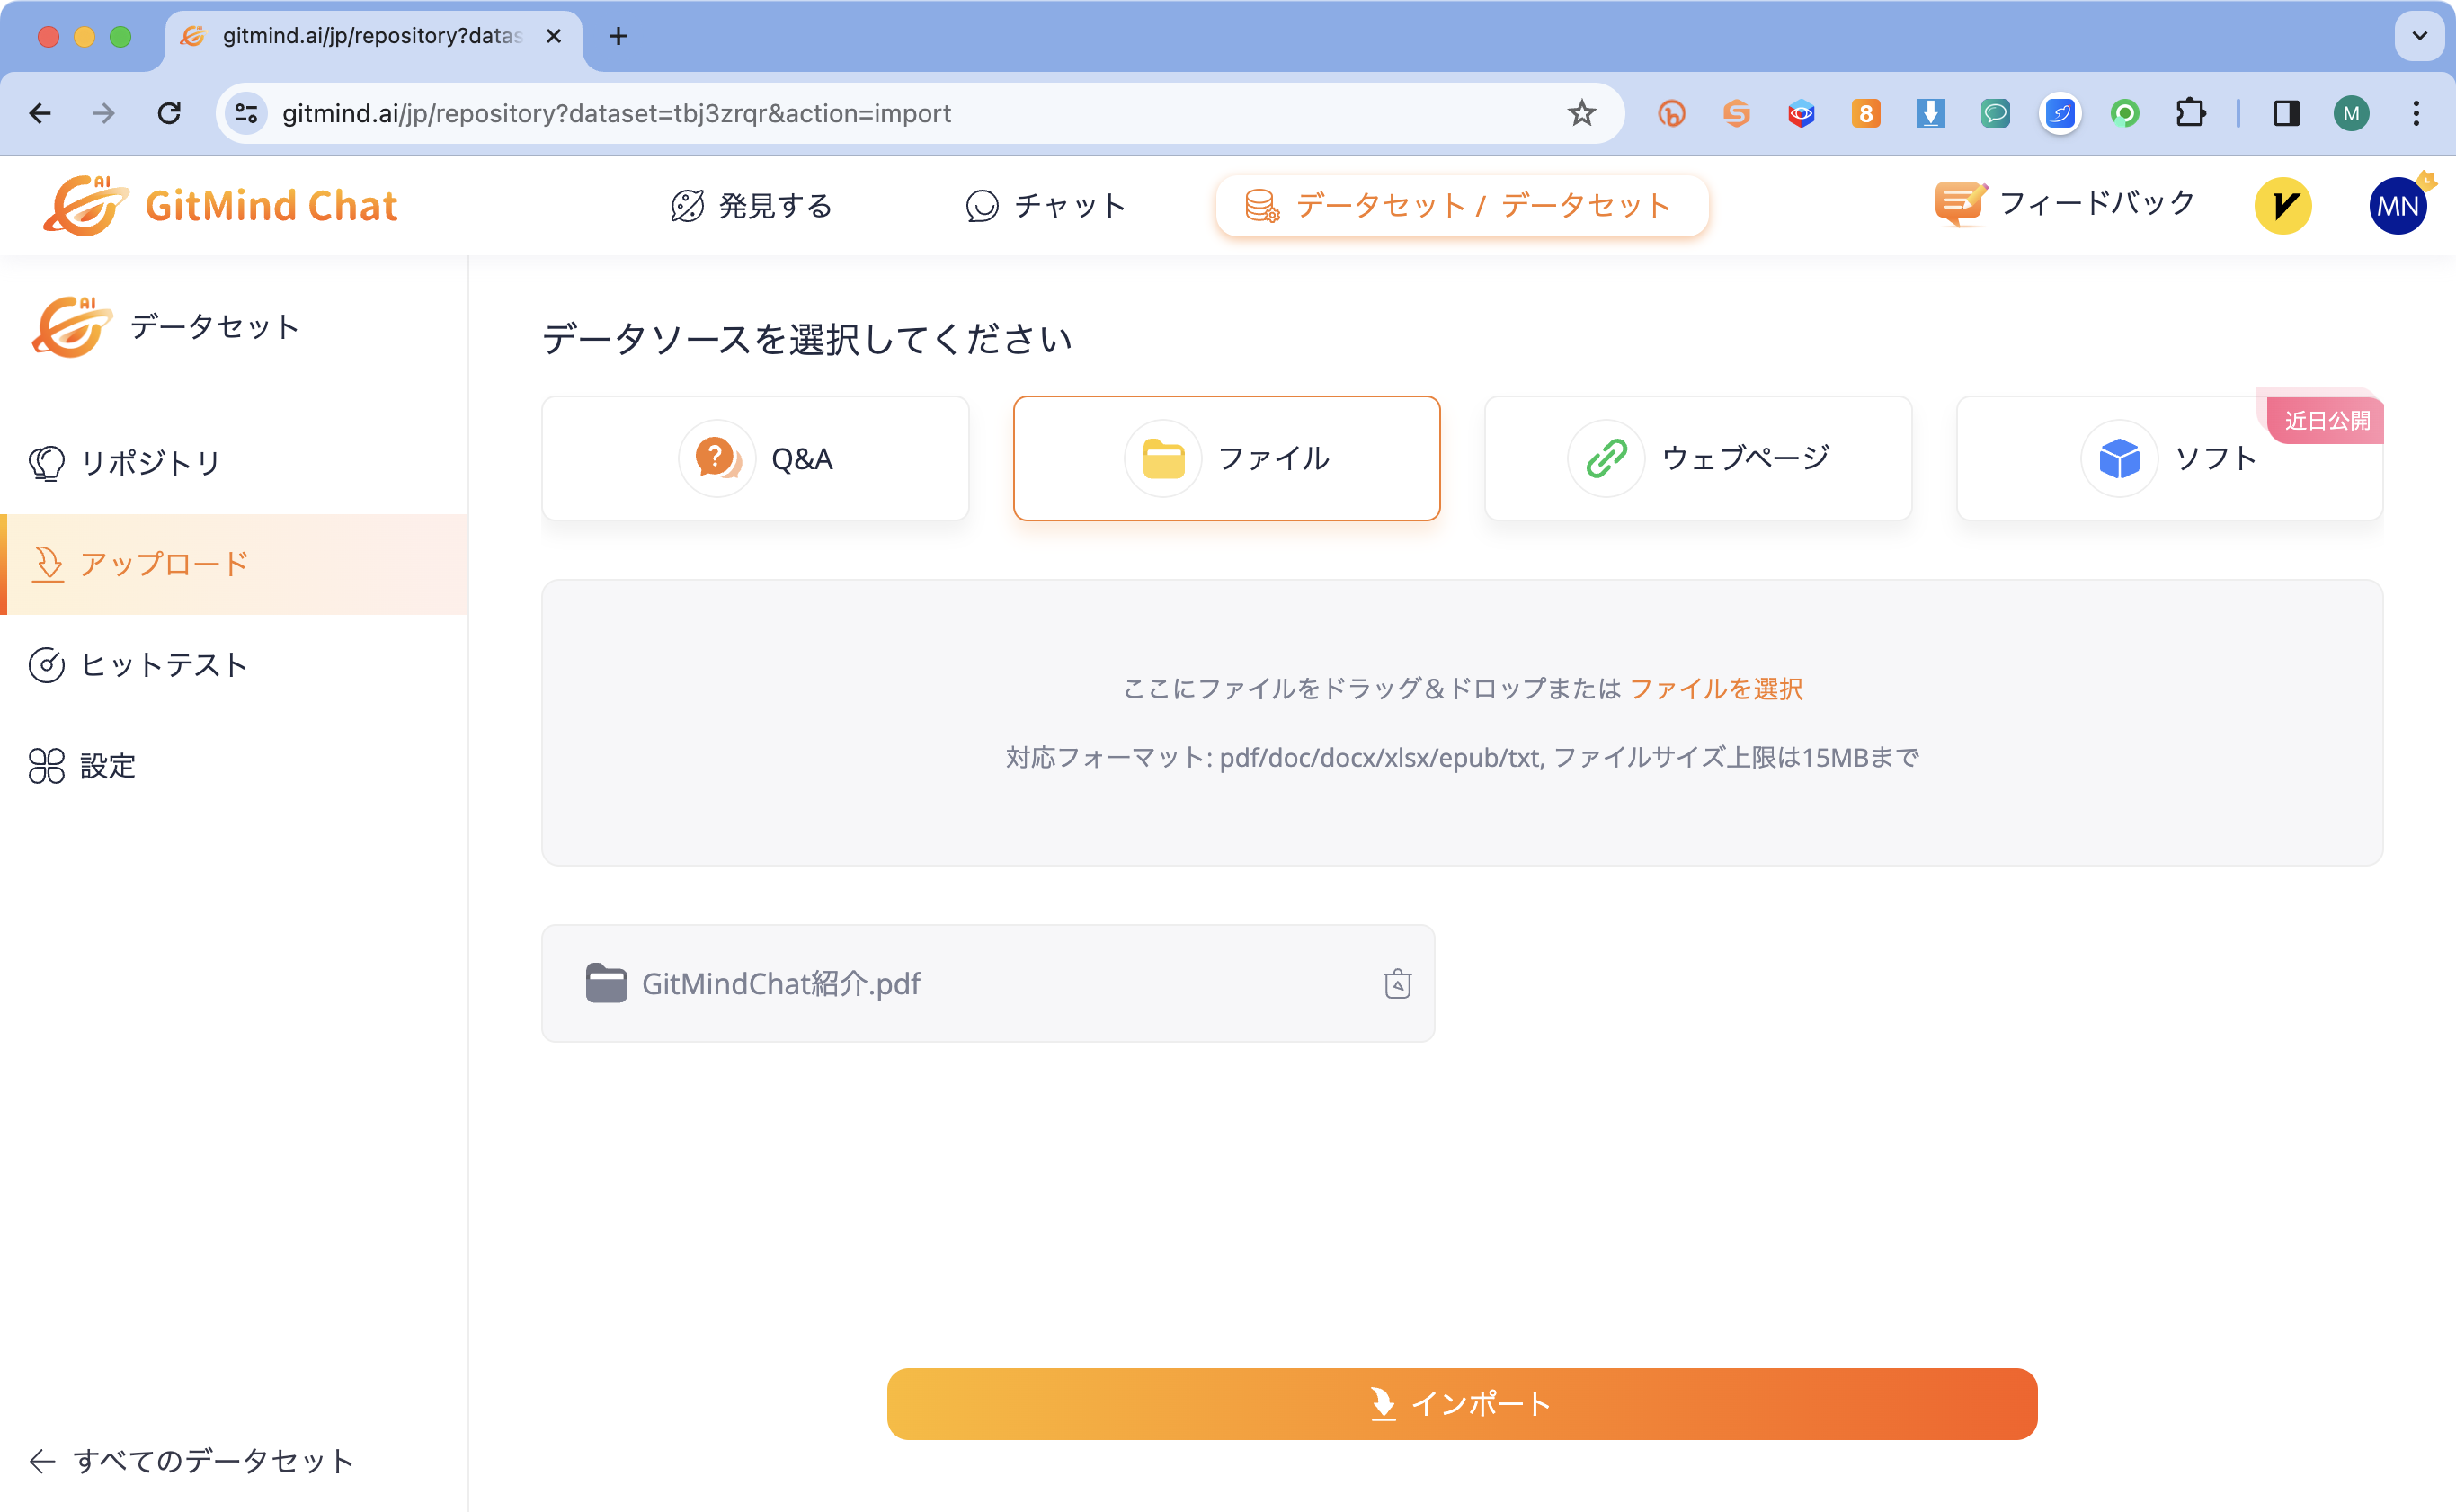Bookmark this page with the star icon
The width and height of the screenshot is (2456, 1512).
coord(1580,113)
